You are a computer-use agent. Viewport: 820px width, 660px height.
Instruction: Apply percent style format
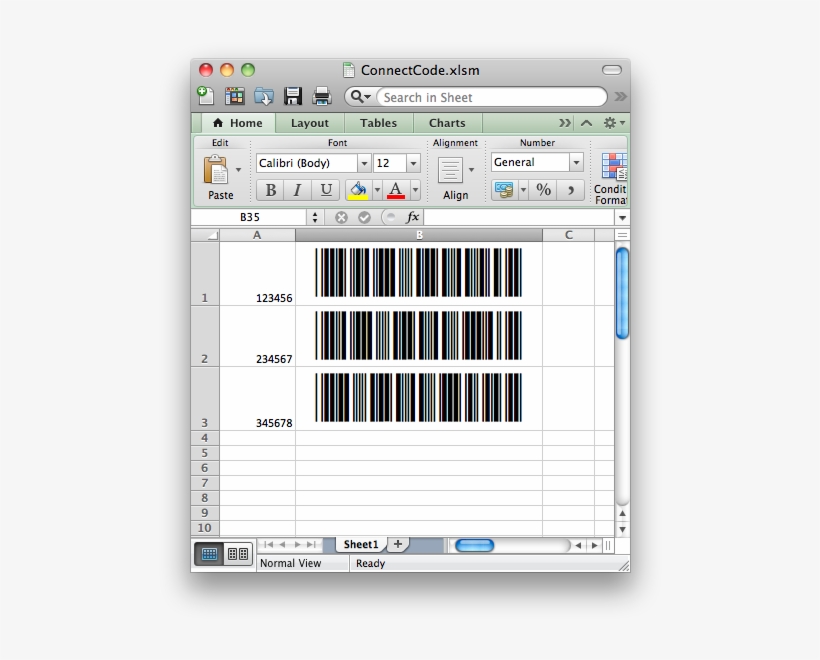tap(543, 190)
